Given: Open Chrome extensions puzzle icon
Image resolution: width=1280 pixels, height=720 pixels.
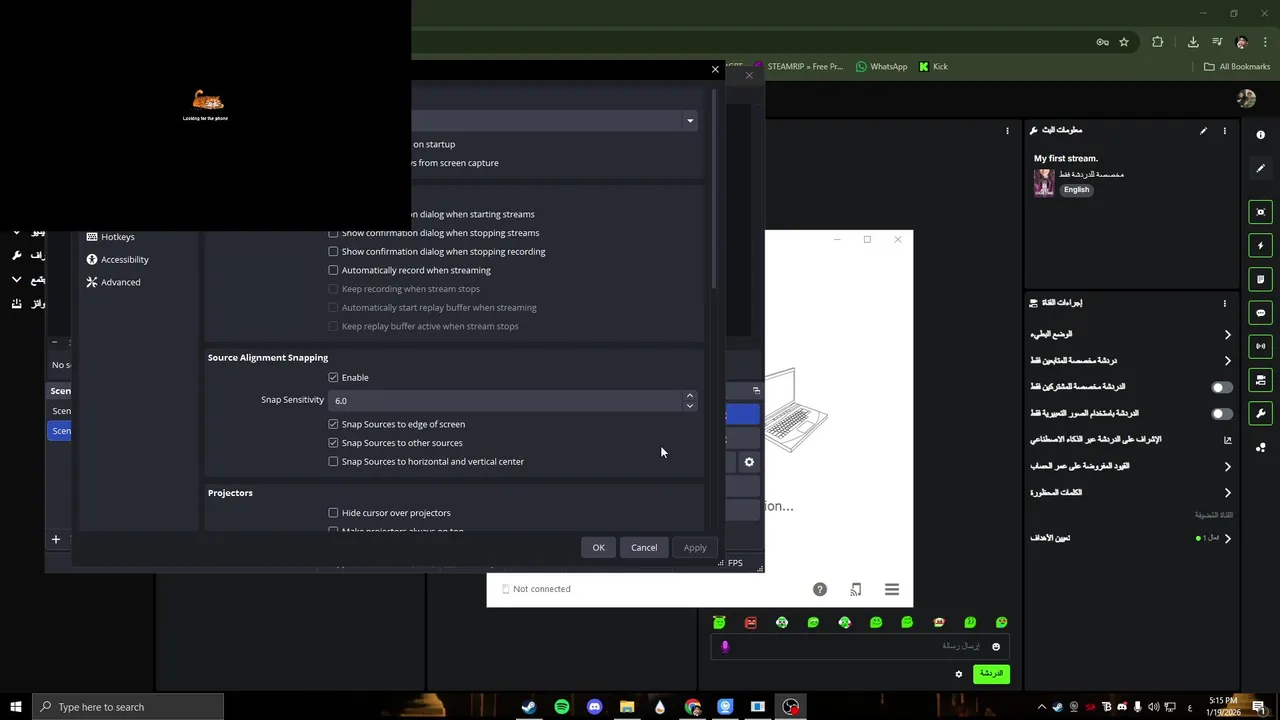Looking at the screenshot, I should (x=1158, y=42).
